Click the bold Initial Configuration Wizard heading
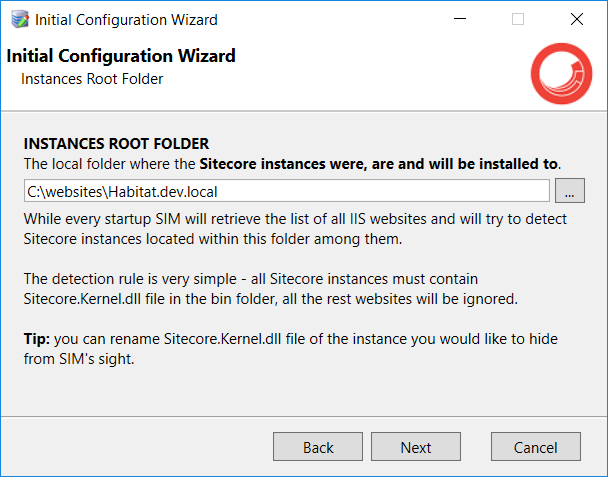This screenshot has width=608, height=477. 121,56
